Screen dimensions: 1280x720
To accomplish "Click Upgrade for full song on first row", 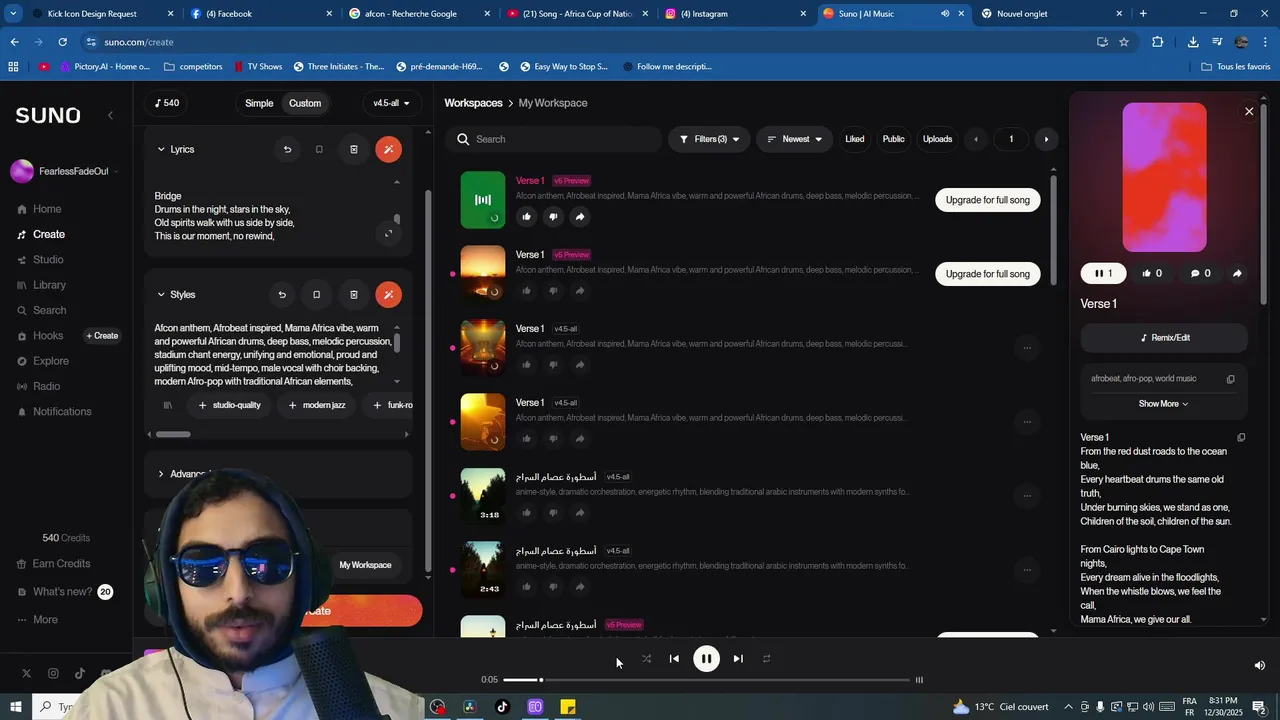I will 988,200.
